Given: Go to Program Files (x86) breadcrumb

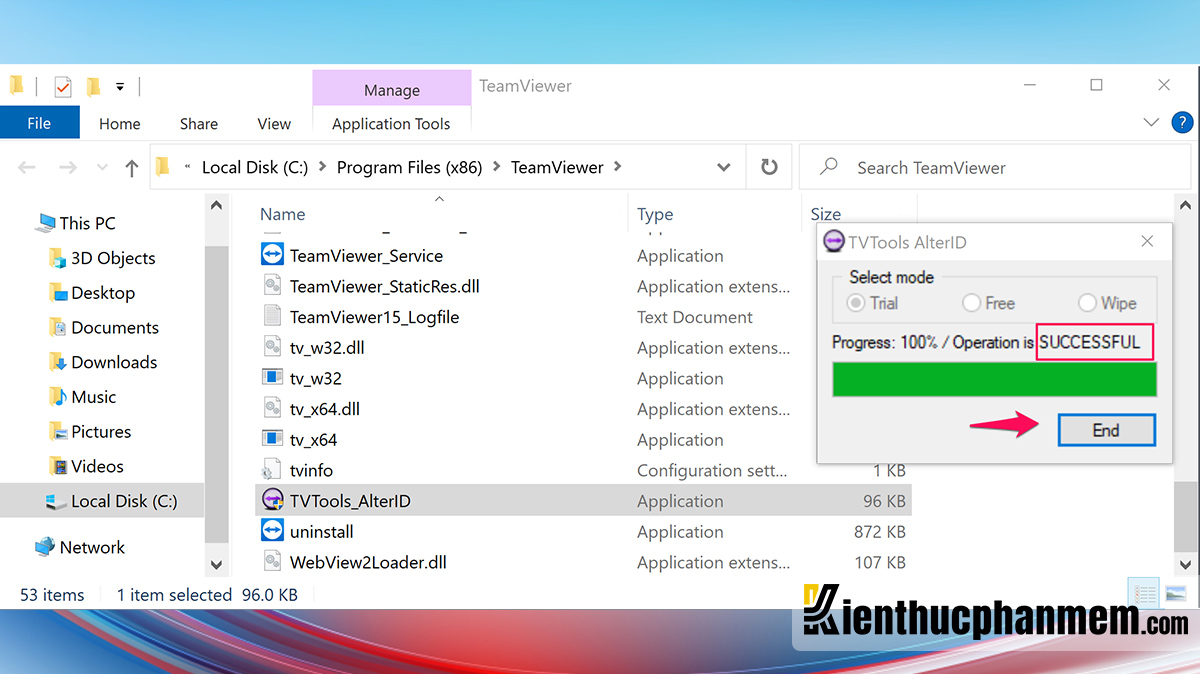Looking at the screenshot, I should (409, 167).
